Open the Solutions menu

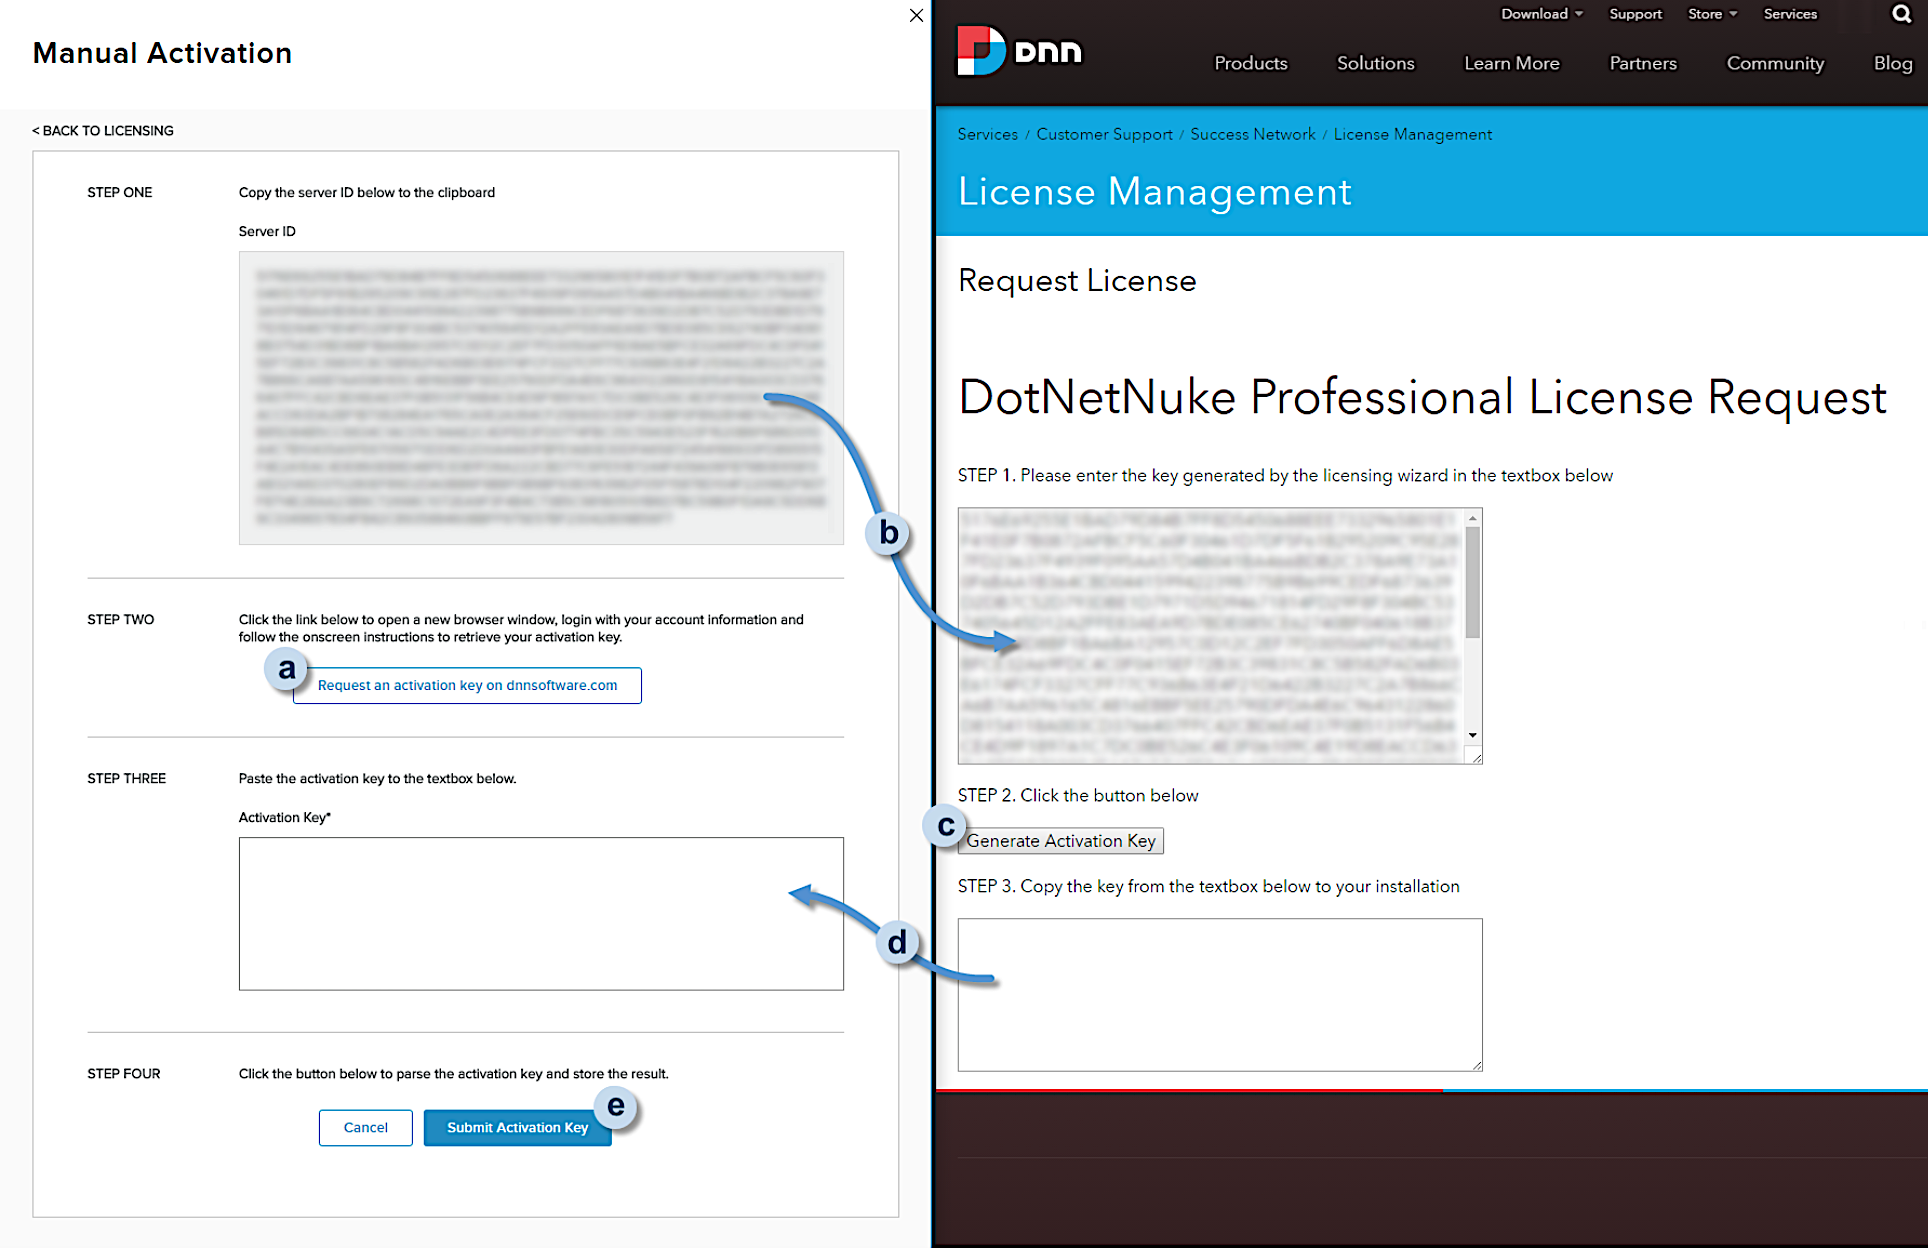pos(1375,63)
